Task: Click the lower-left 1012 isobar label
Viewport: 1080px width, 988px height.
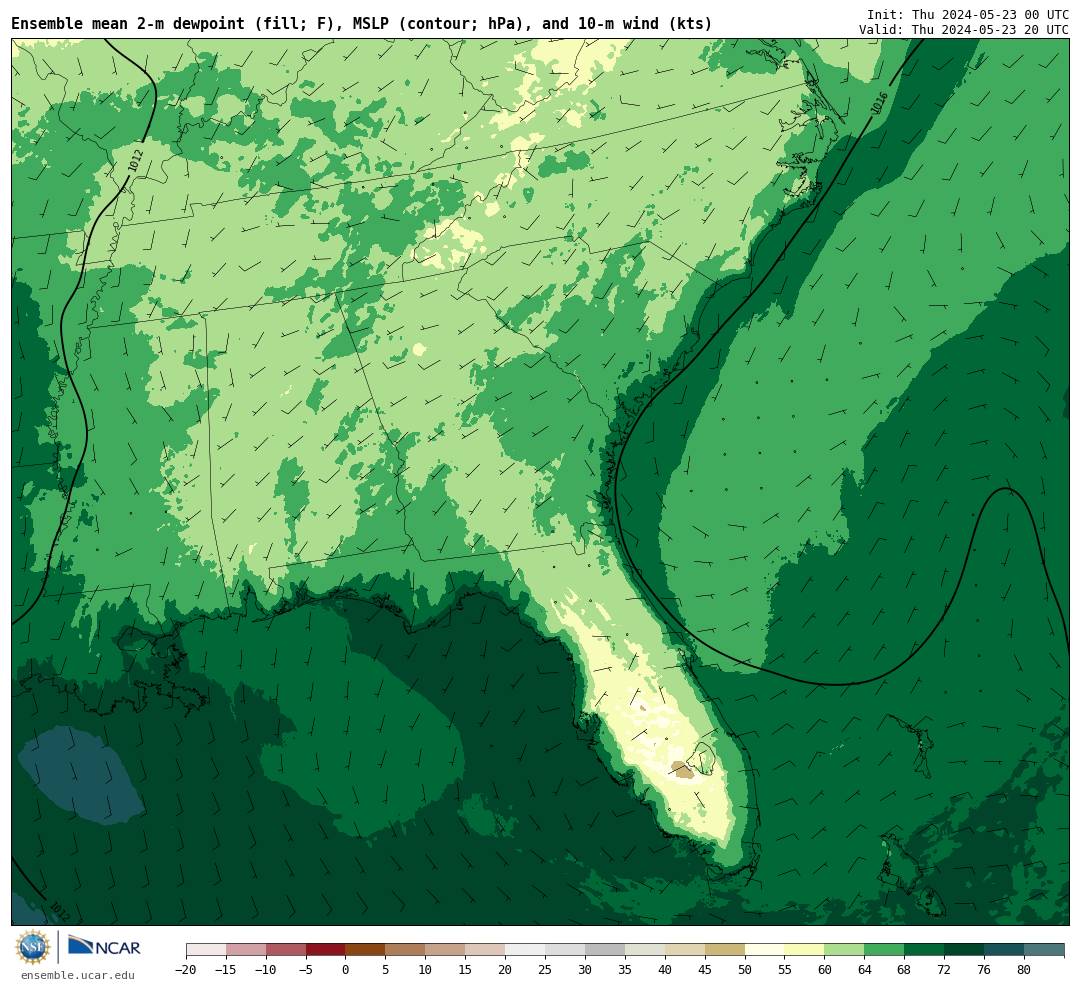Action: tap(60, 912)
